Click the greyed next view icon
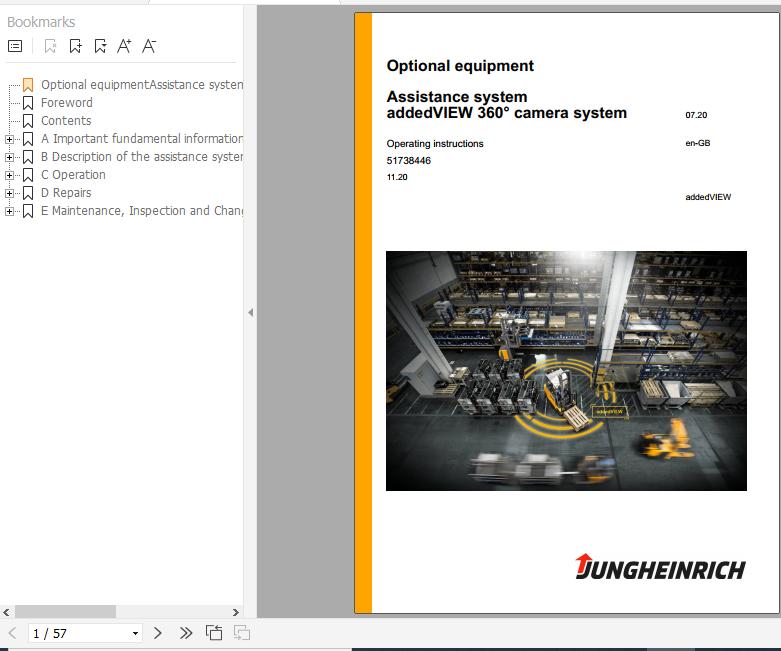Image resolution: width=781 pixels, height=651 pixels. tap(242, 633)
